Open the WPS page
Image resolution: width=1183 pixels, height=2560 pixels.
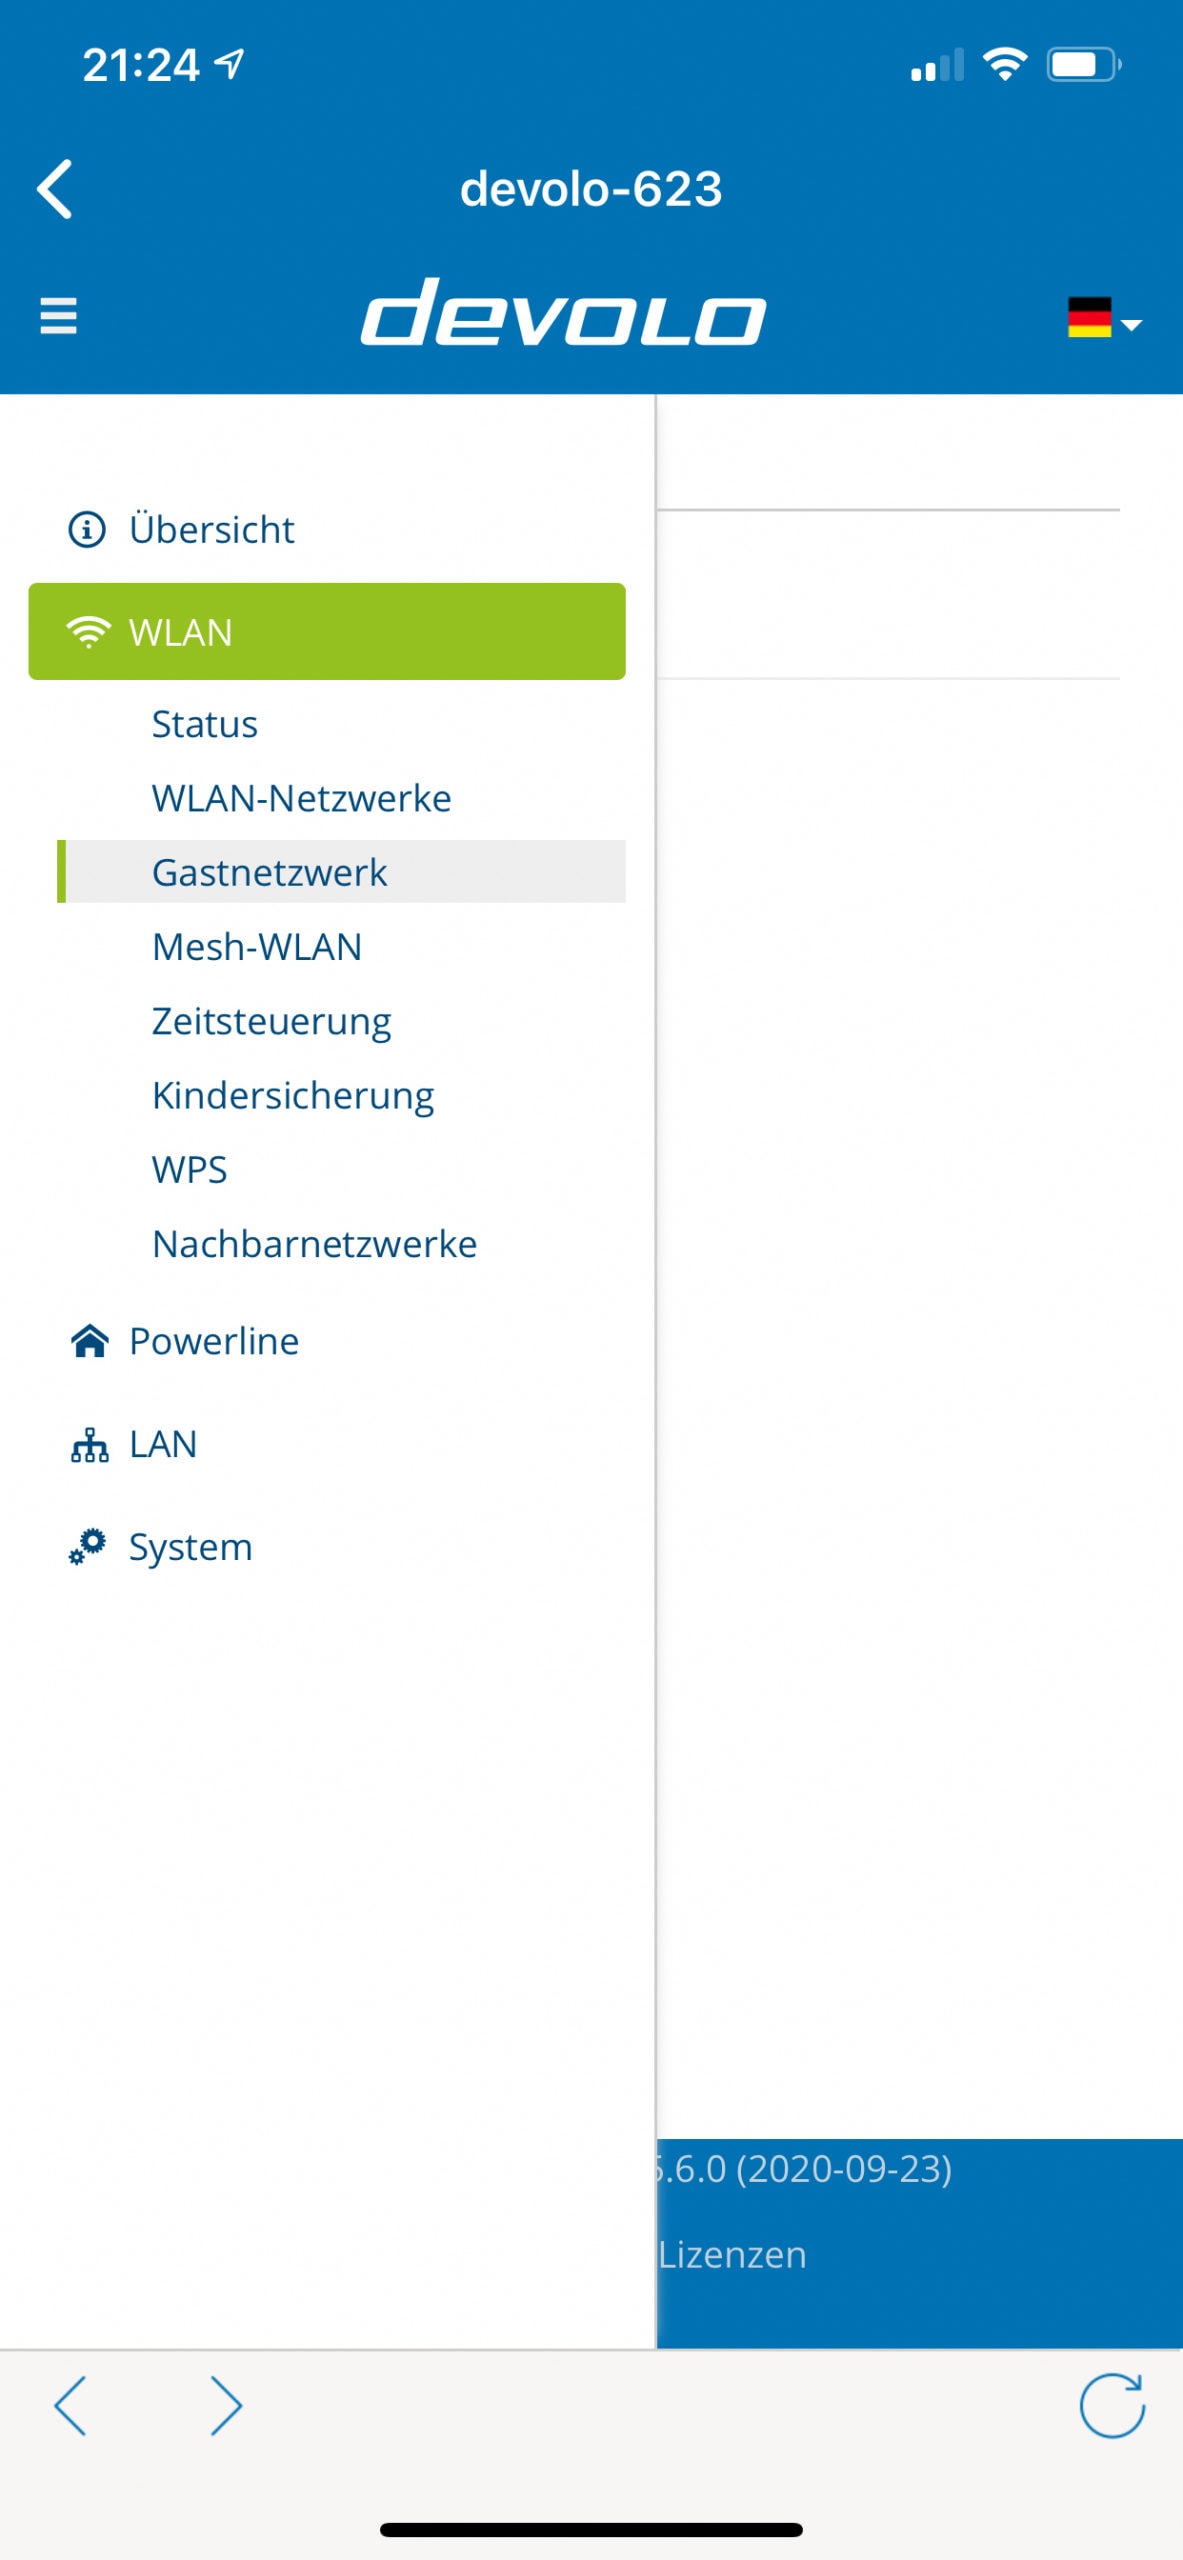click(x=189, y=1170)
